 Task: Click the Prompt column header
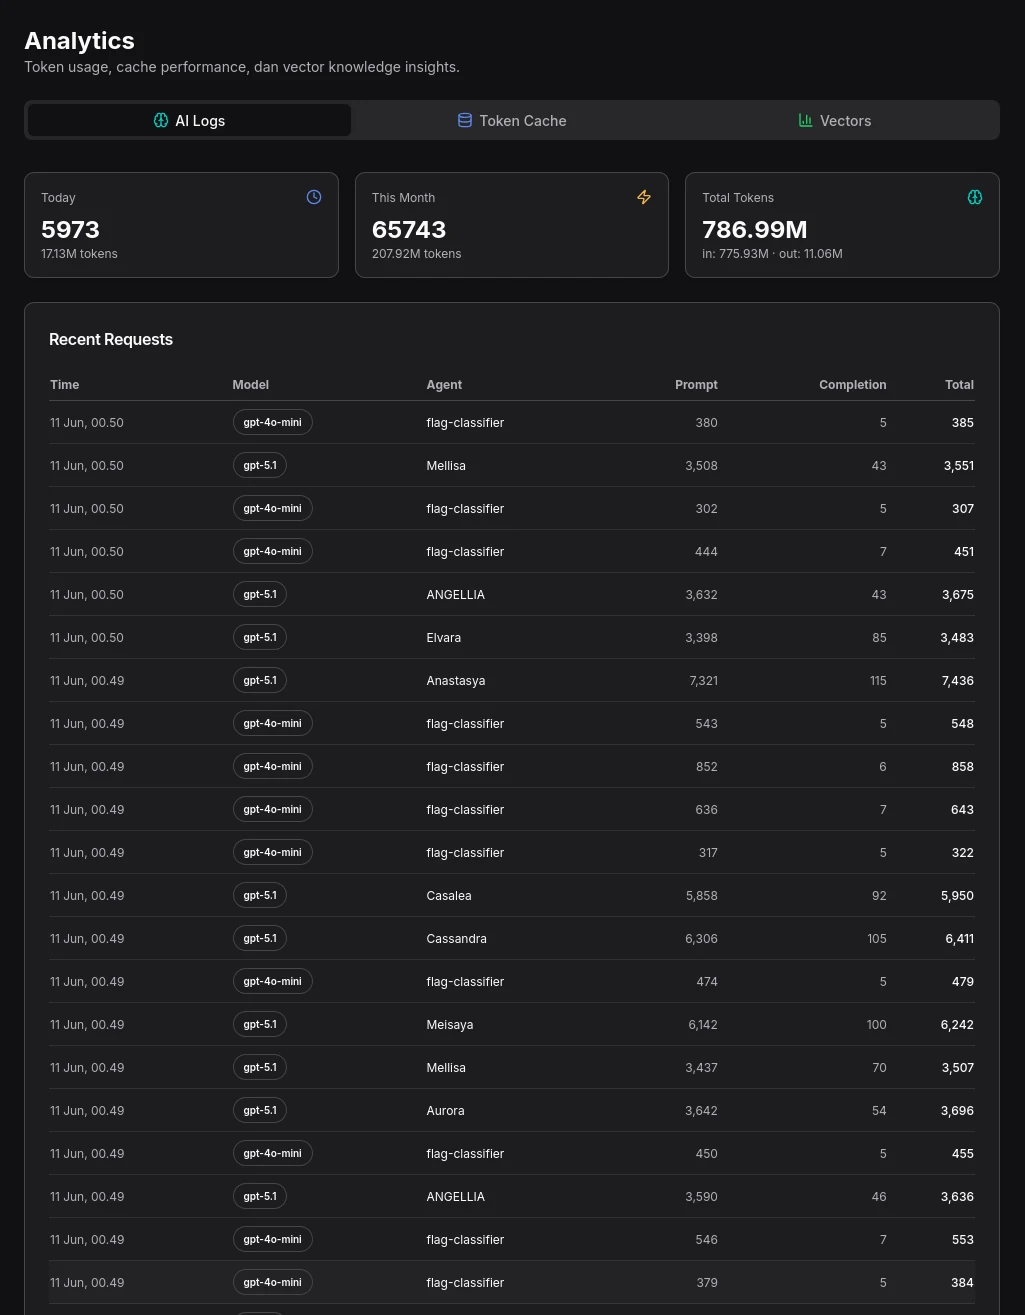coord(696,385)
